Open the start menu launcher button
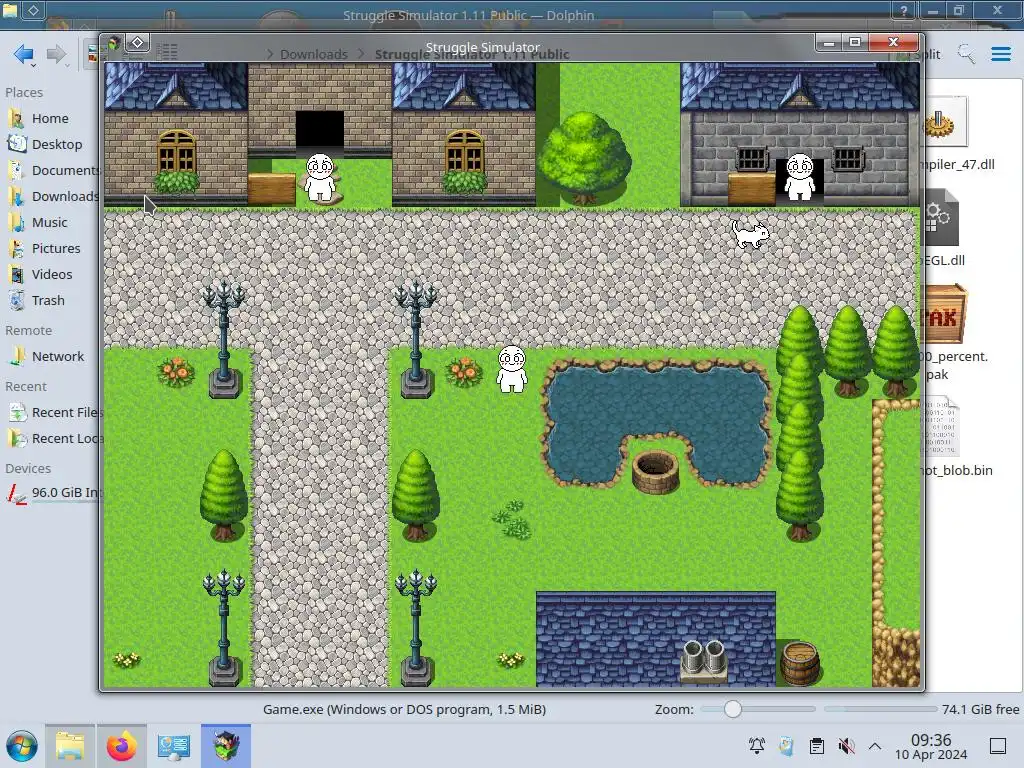This screenshot has height=768, width=1024. 22,746
